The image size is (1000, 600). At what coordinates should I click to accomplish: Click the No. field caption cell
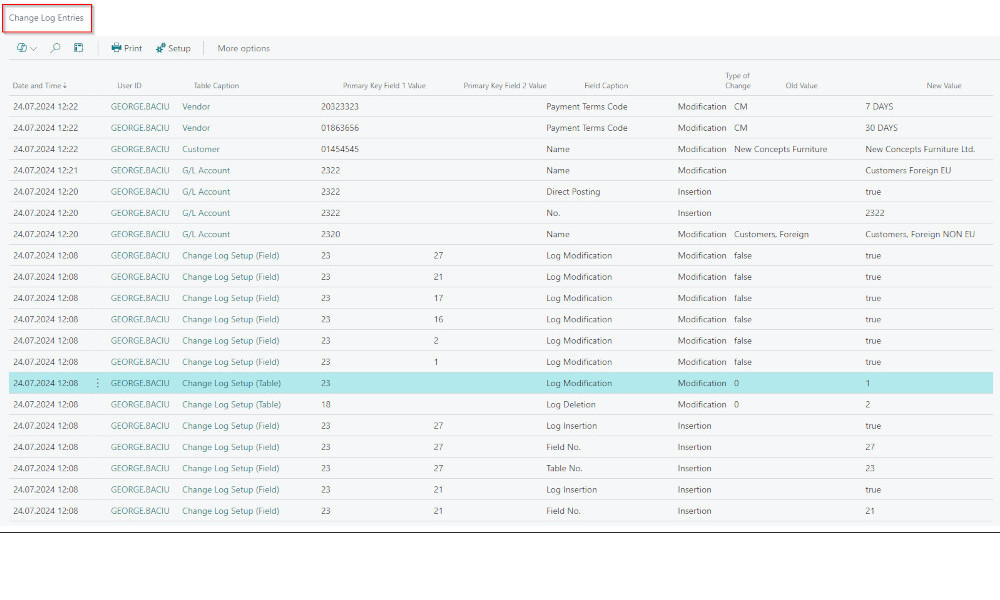click(x=553, y=213)
